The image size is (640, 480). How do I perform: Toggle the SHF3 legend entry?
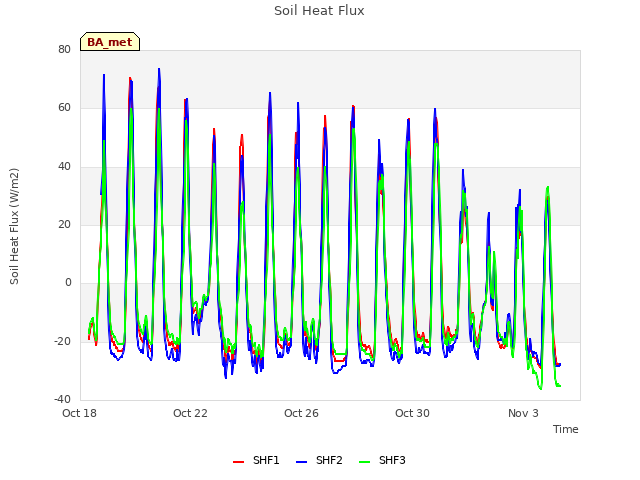click(x=382, y=460)
